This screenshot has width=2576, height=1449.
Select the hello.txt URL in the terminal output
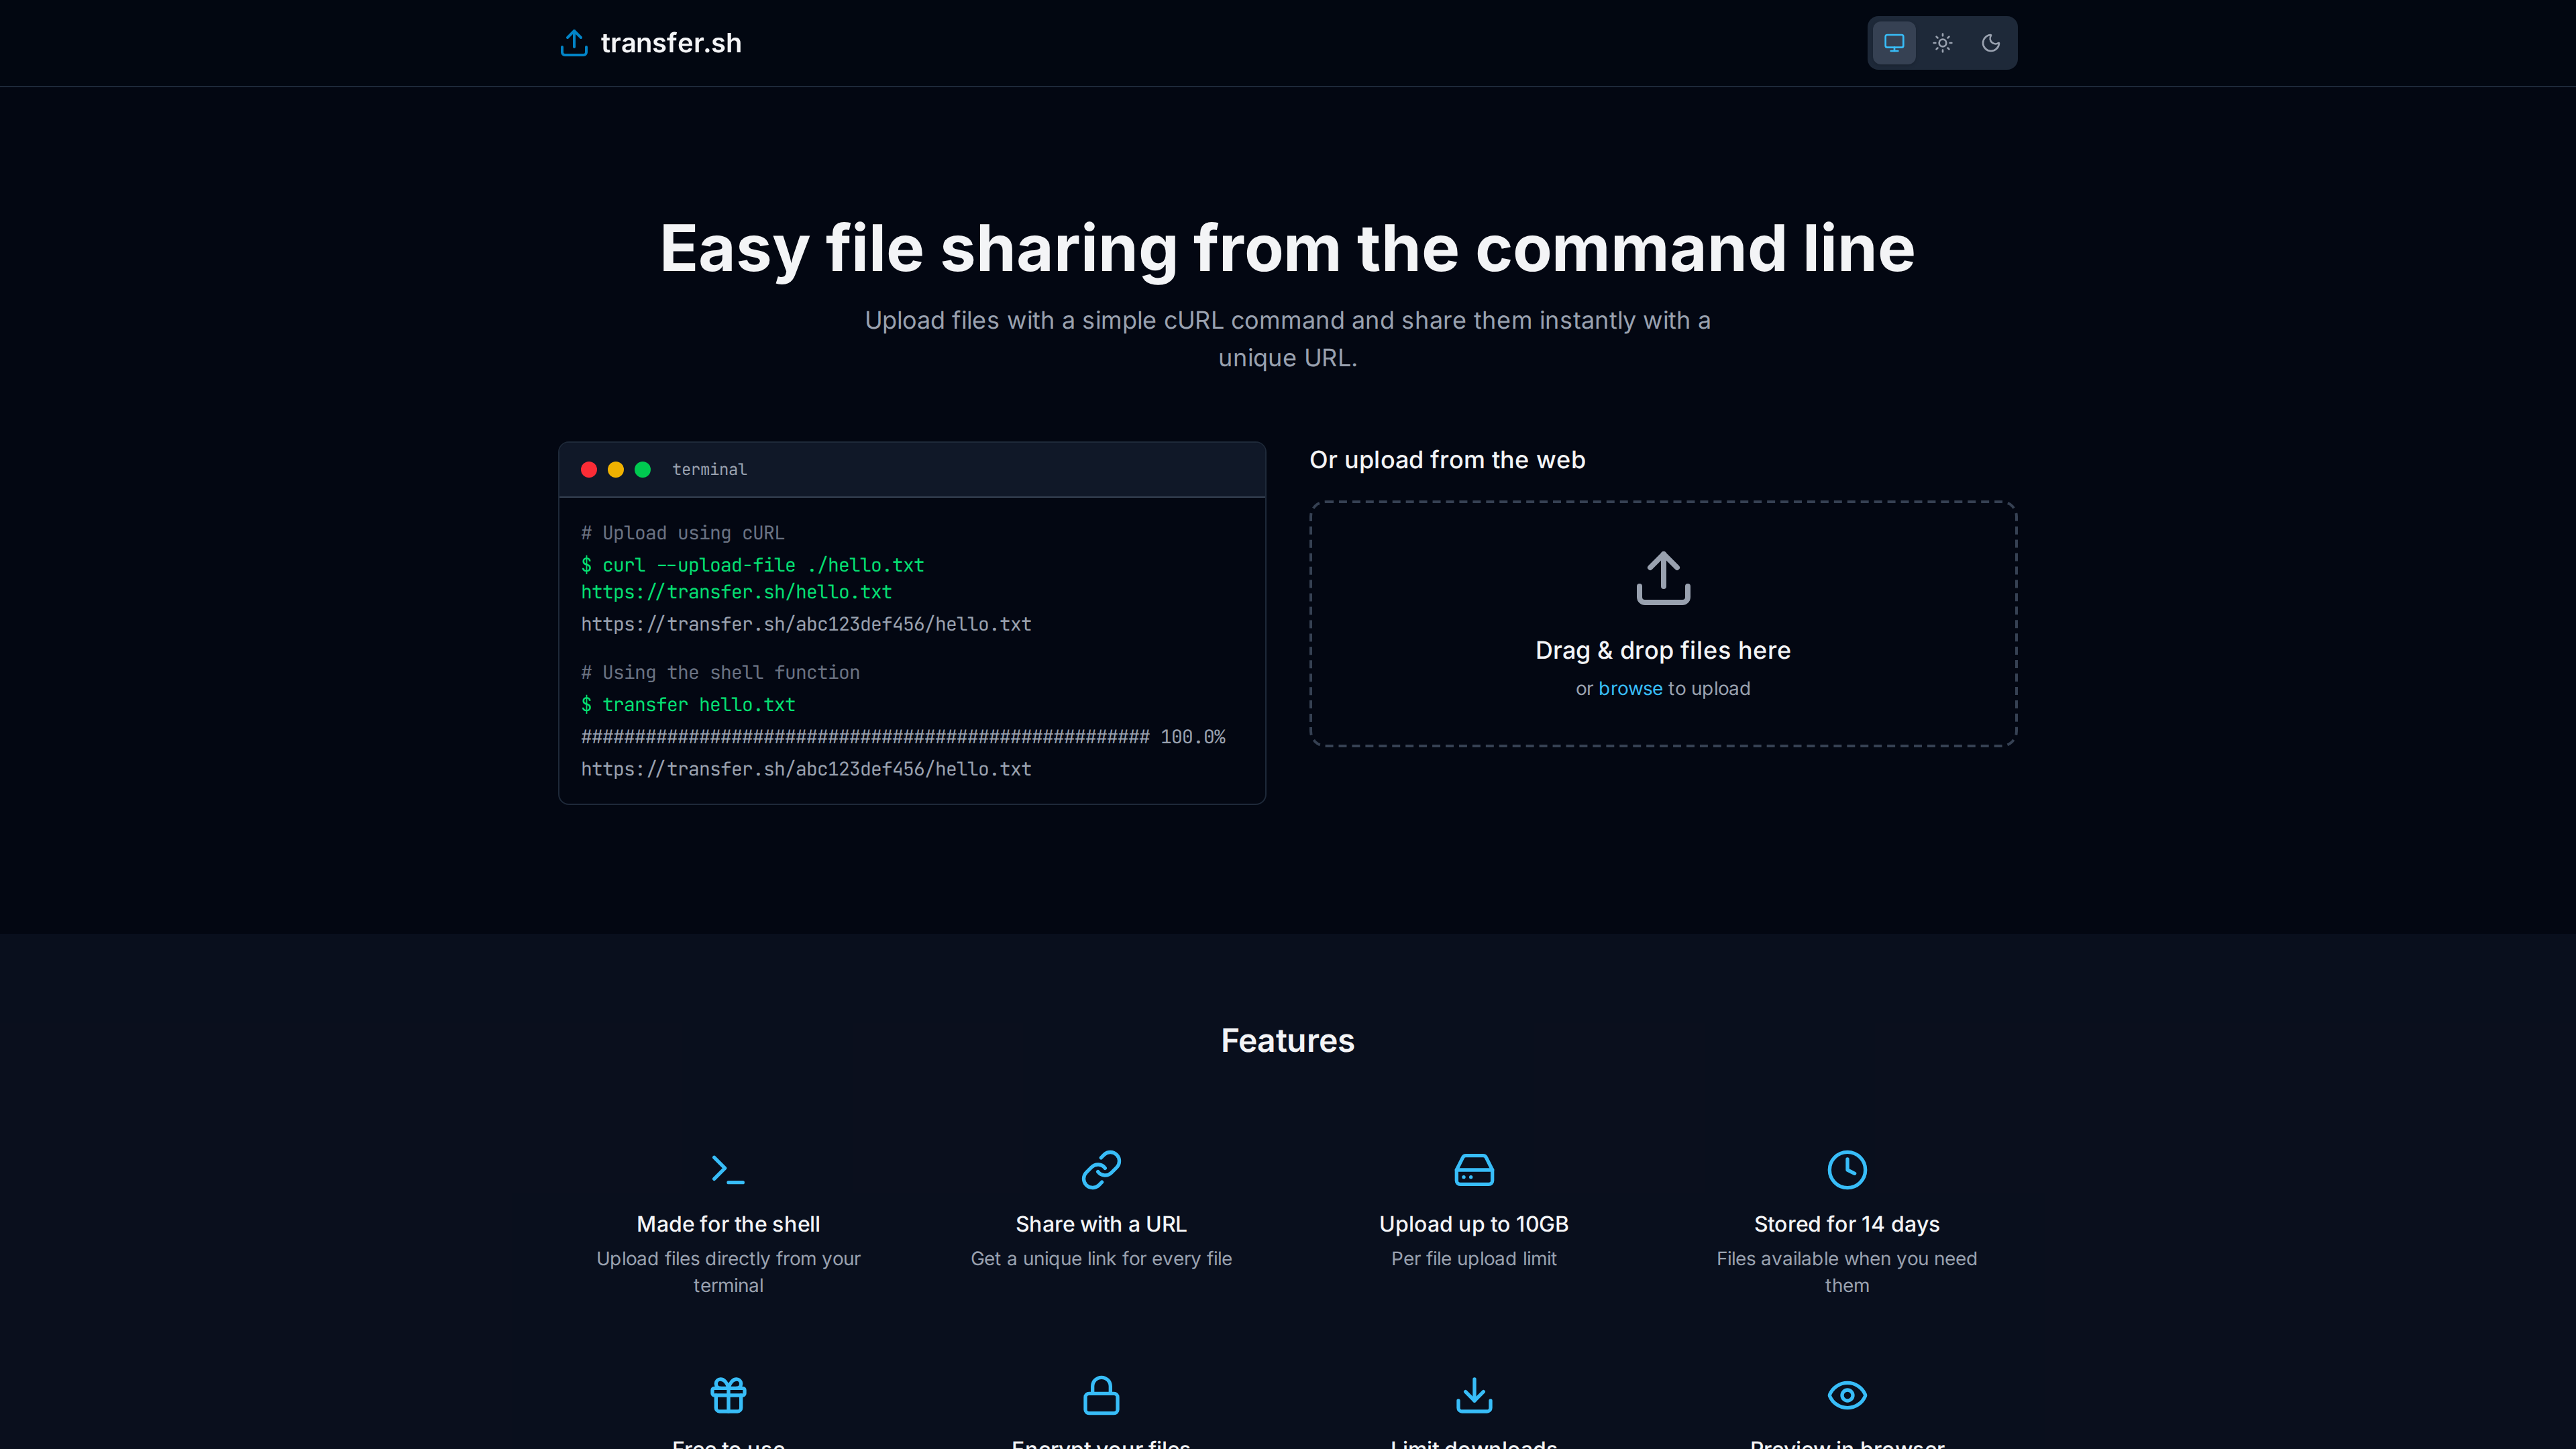pos(806,624)
